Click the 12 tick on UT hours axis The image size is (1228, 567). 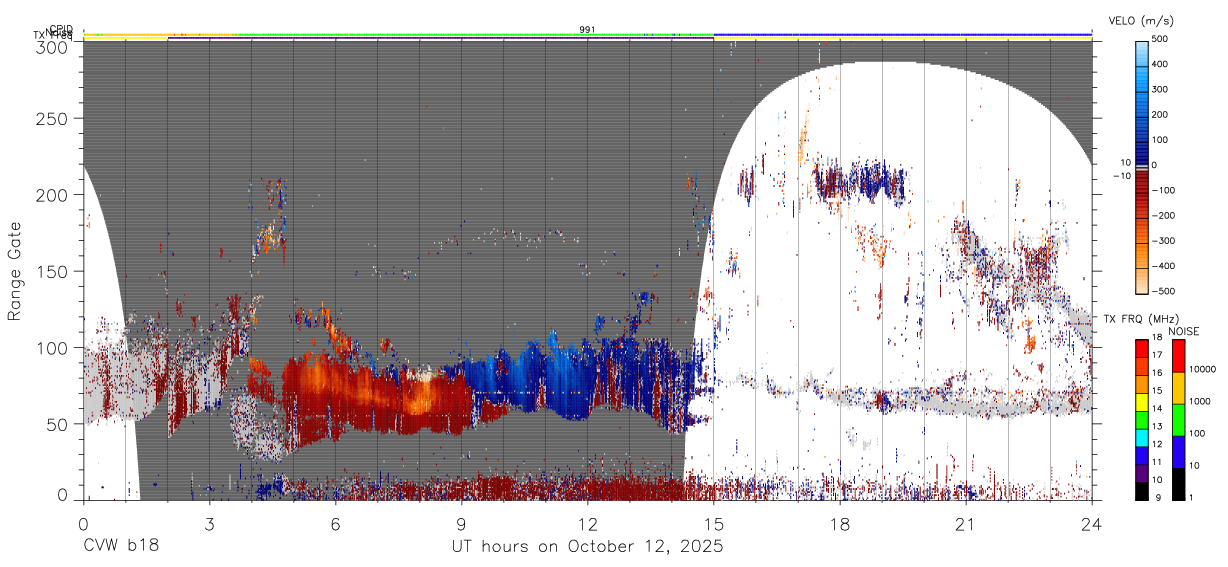pos(588,524)
